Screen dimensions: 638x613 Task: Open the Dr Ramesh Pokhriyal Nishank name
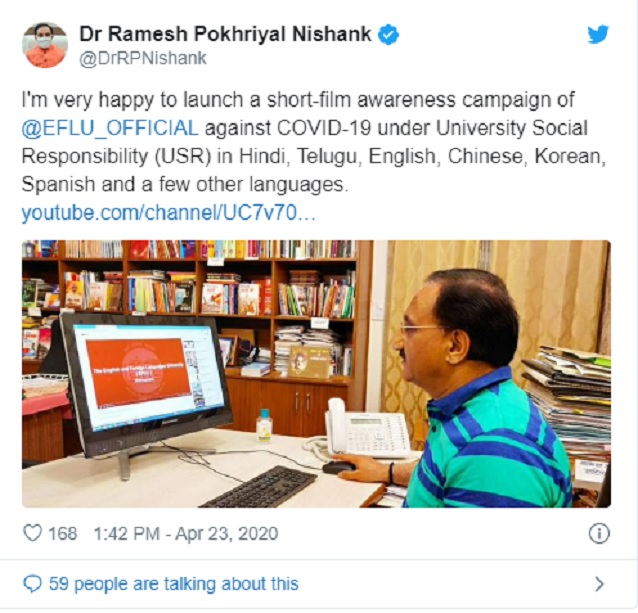click(225, 34)
